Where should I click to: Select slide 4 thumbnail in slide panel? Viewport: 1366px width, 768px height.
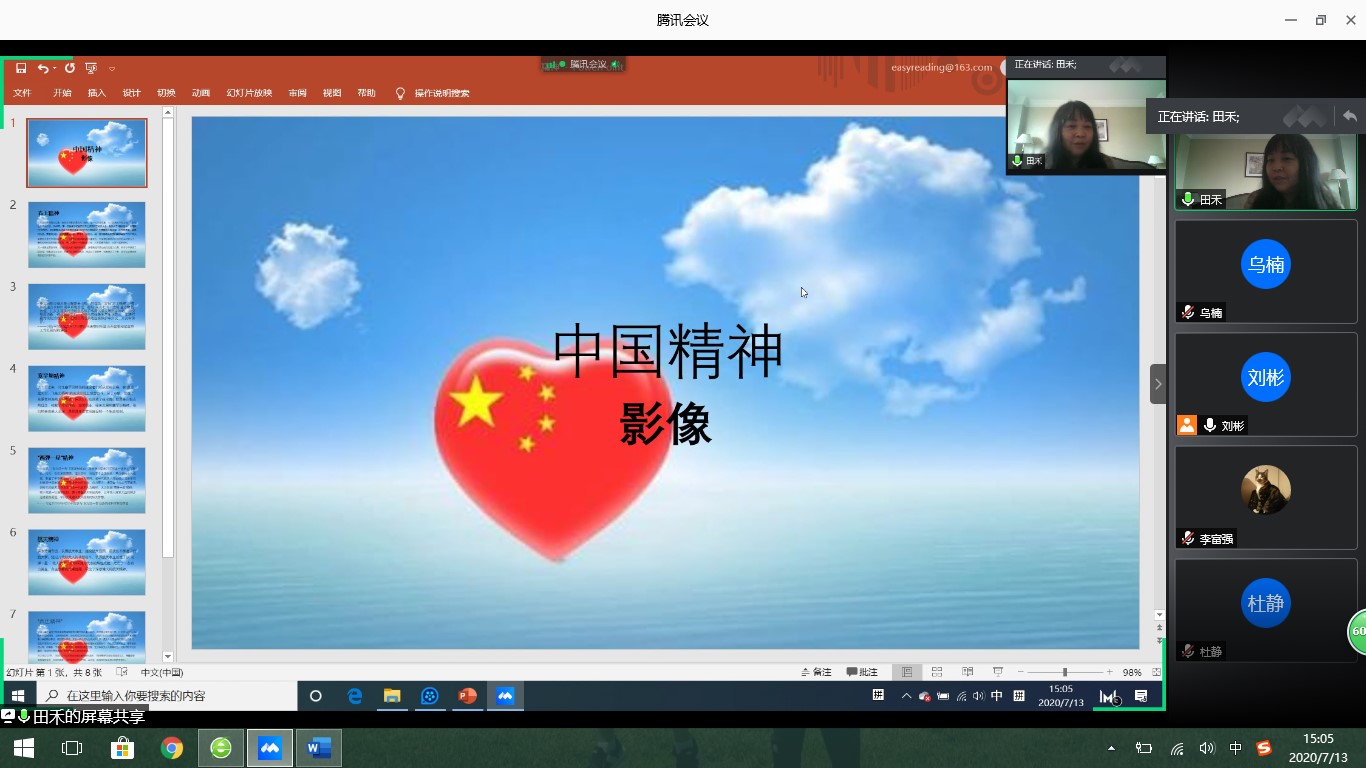[x=87, y=398]
